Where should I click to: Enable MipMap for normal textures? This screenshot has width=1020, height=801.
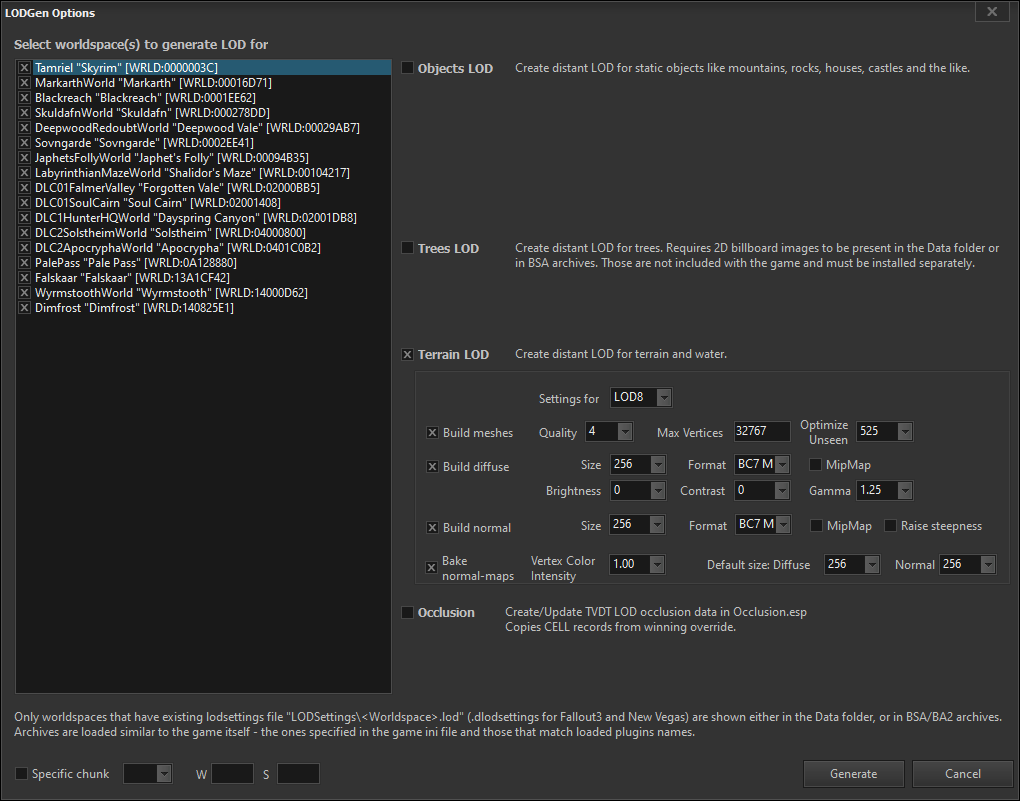coord(816,526)
